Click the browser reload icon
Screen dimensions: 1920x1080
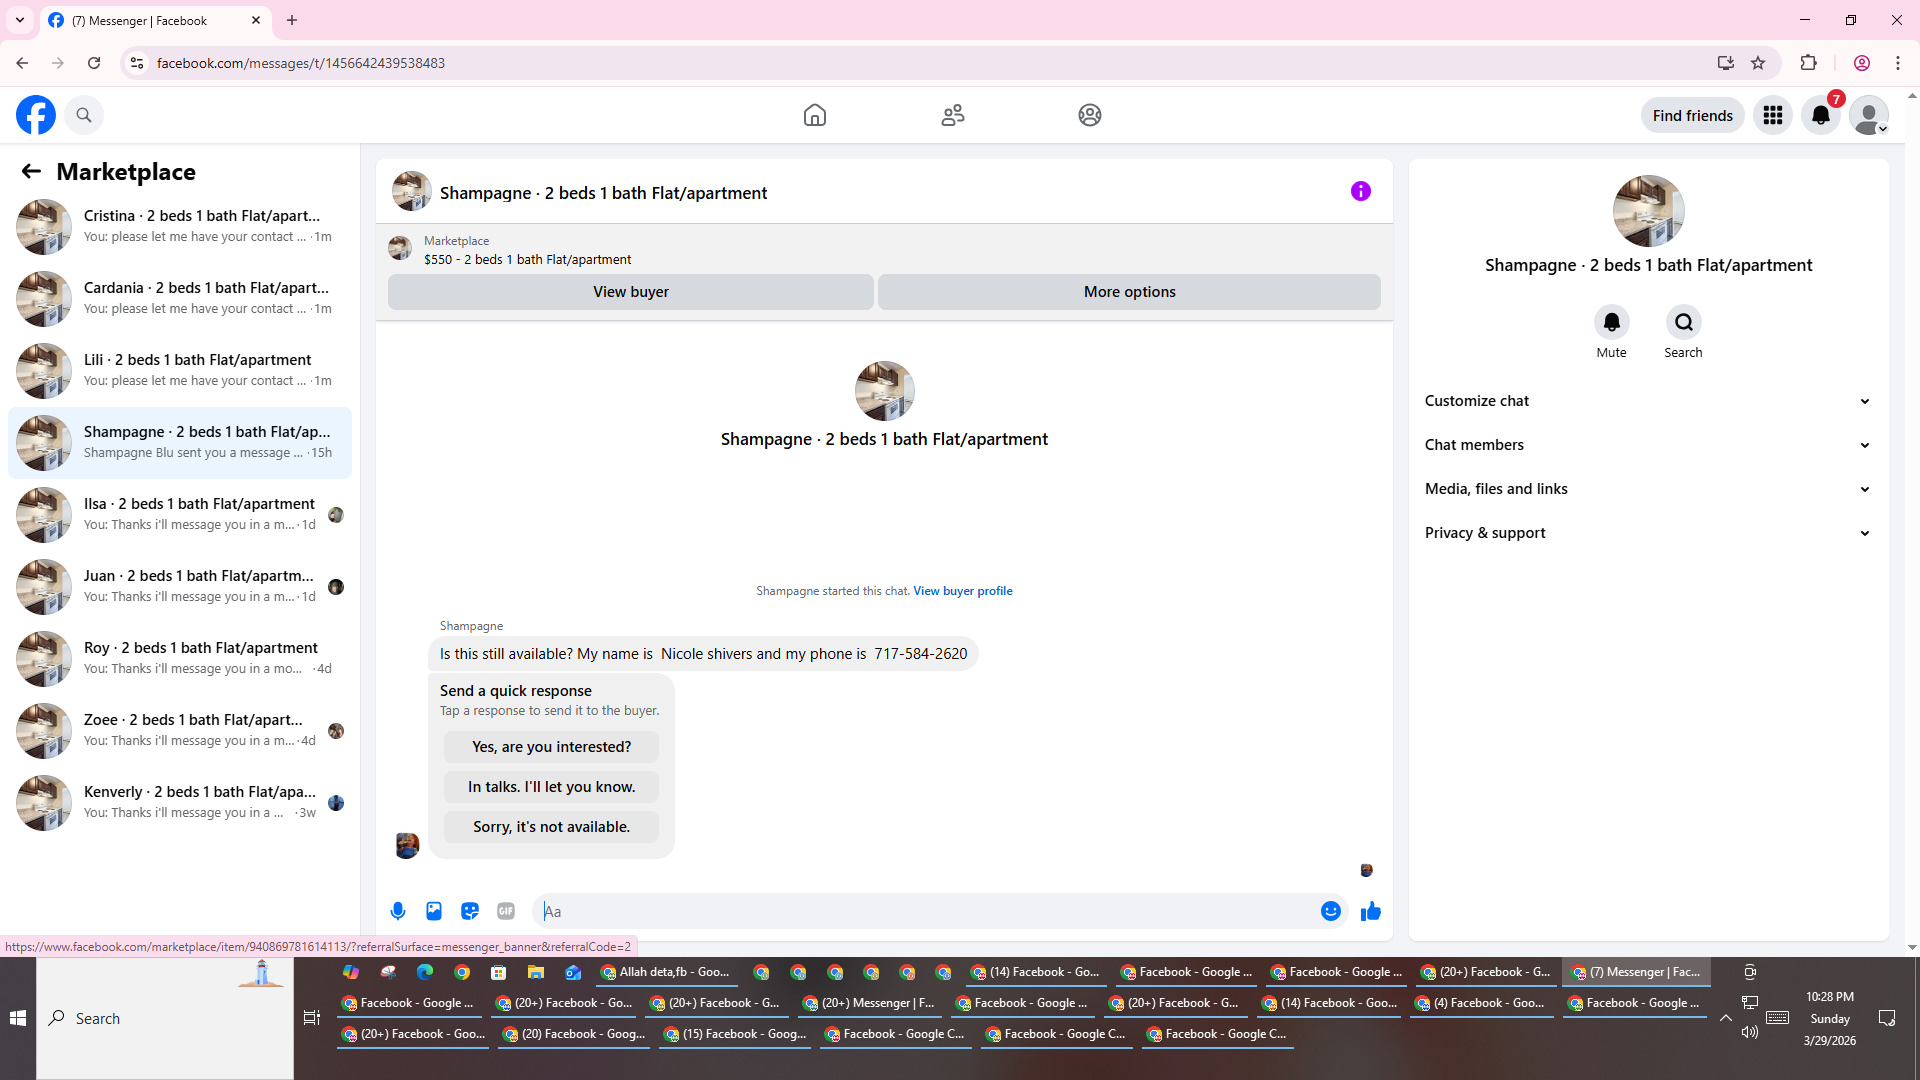point(94,63)
